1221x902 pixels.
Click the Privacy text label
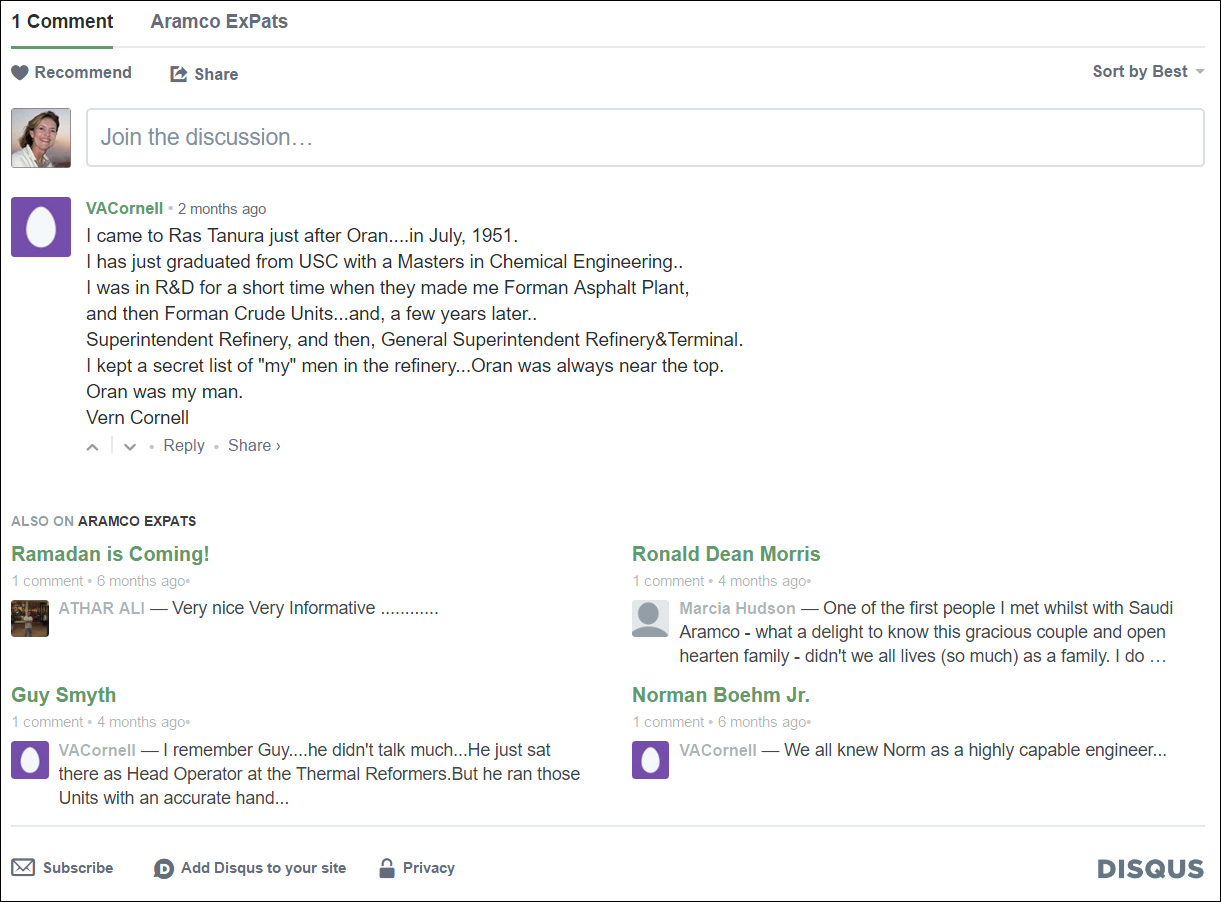[x=429, y=868]
